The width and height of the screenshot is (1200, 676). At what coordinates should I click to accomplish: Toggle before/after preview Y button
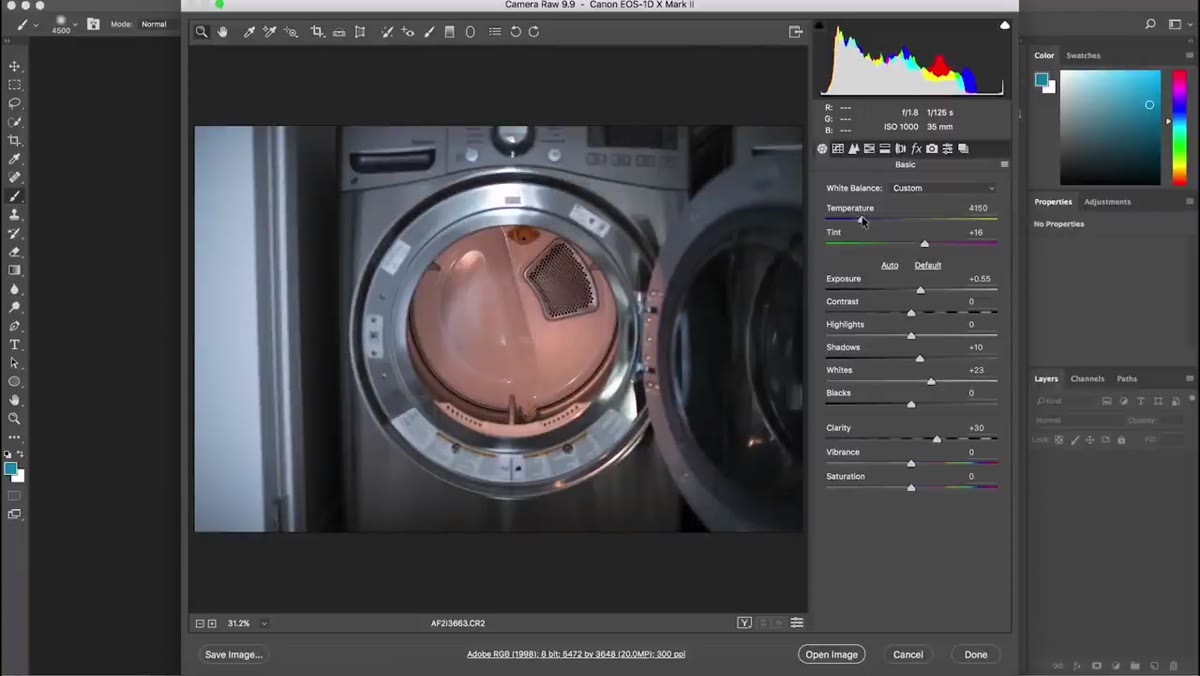coord(744,623)
